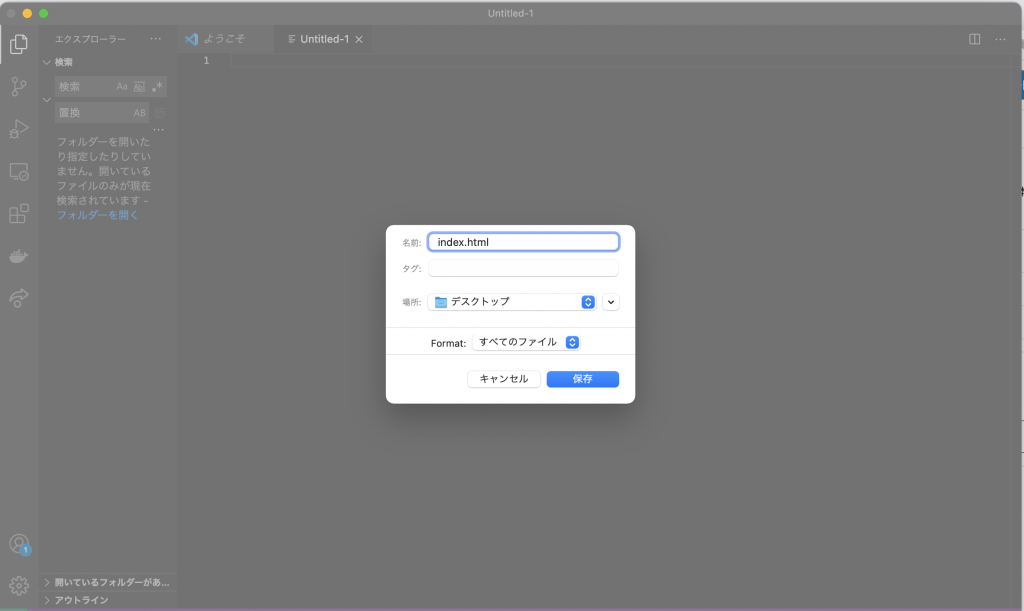Open the Manage settings gear
The width and height of the screenshot is (1024, 611).
pos(18,586)
